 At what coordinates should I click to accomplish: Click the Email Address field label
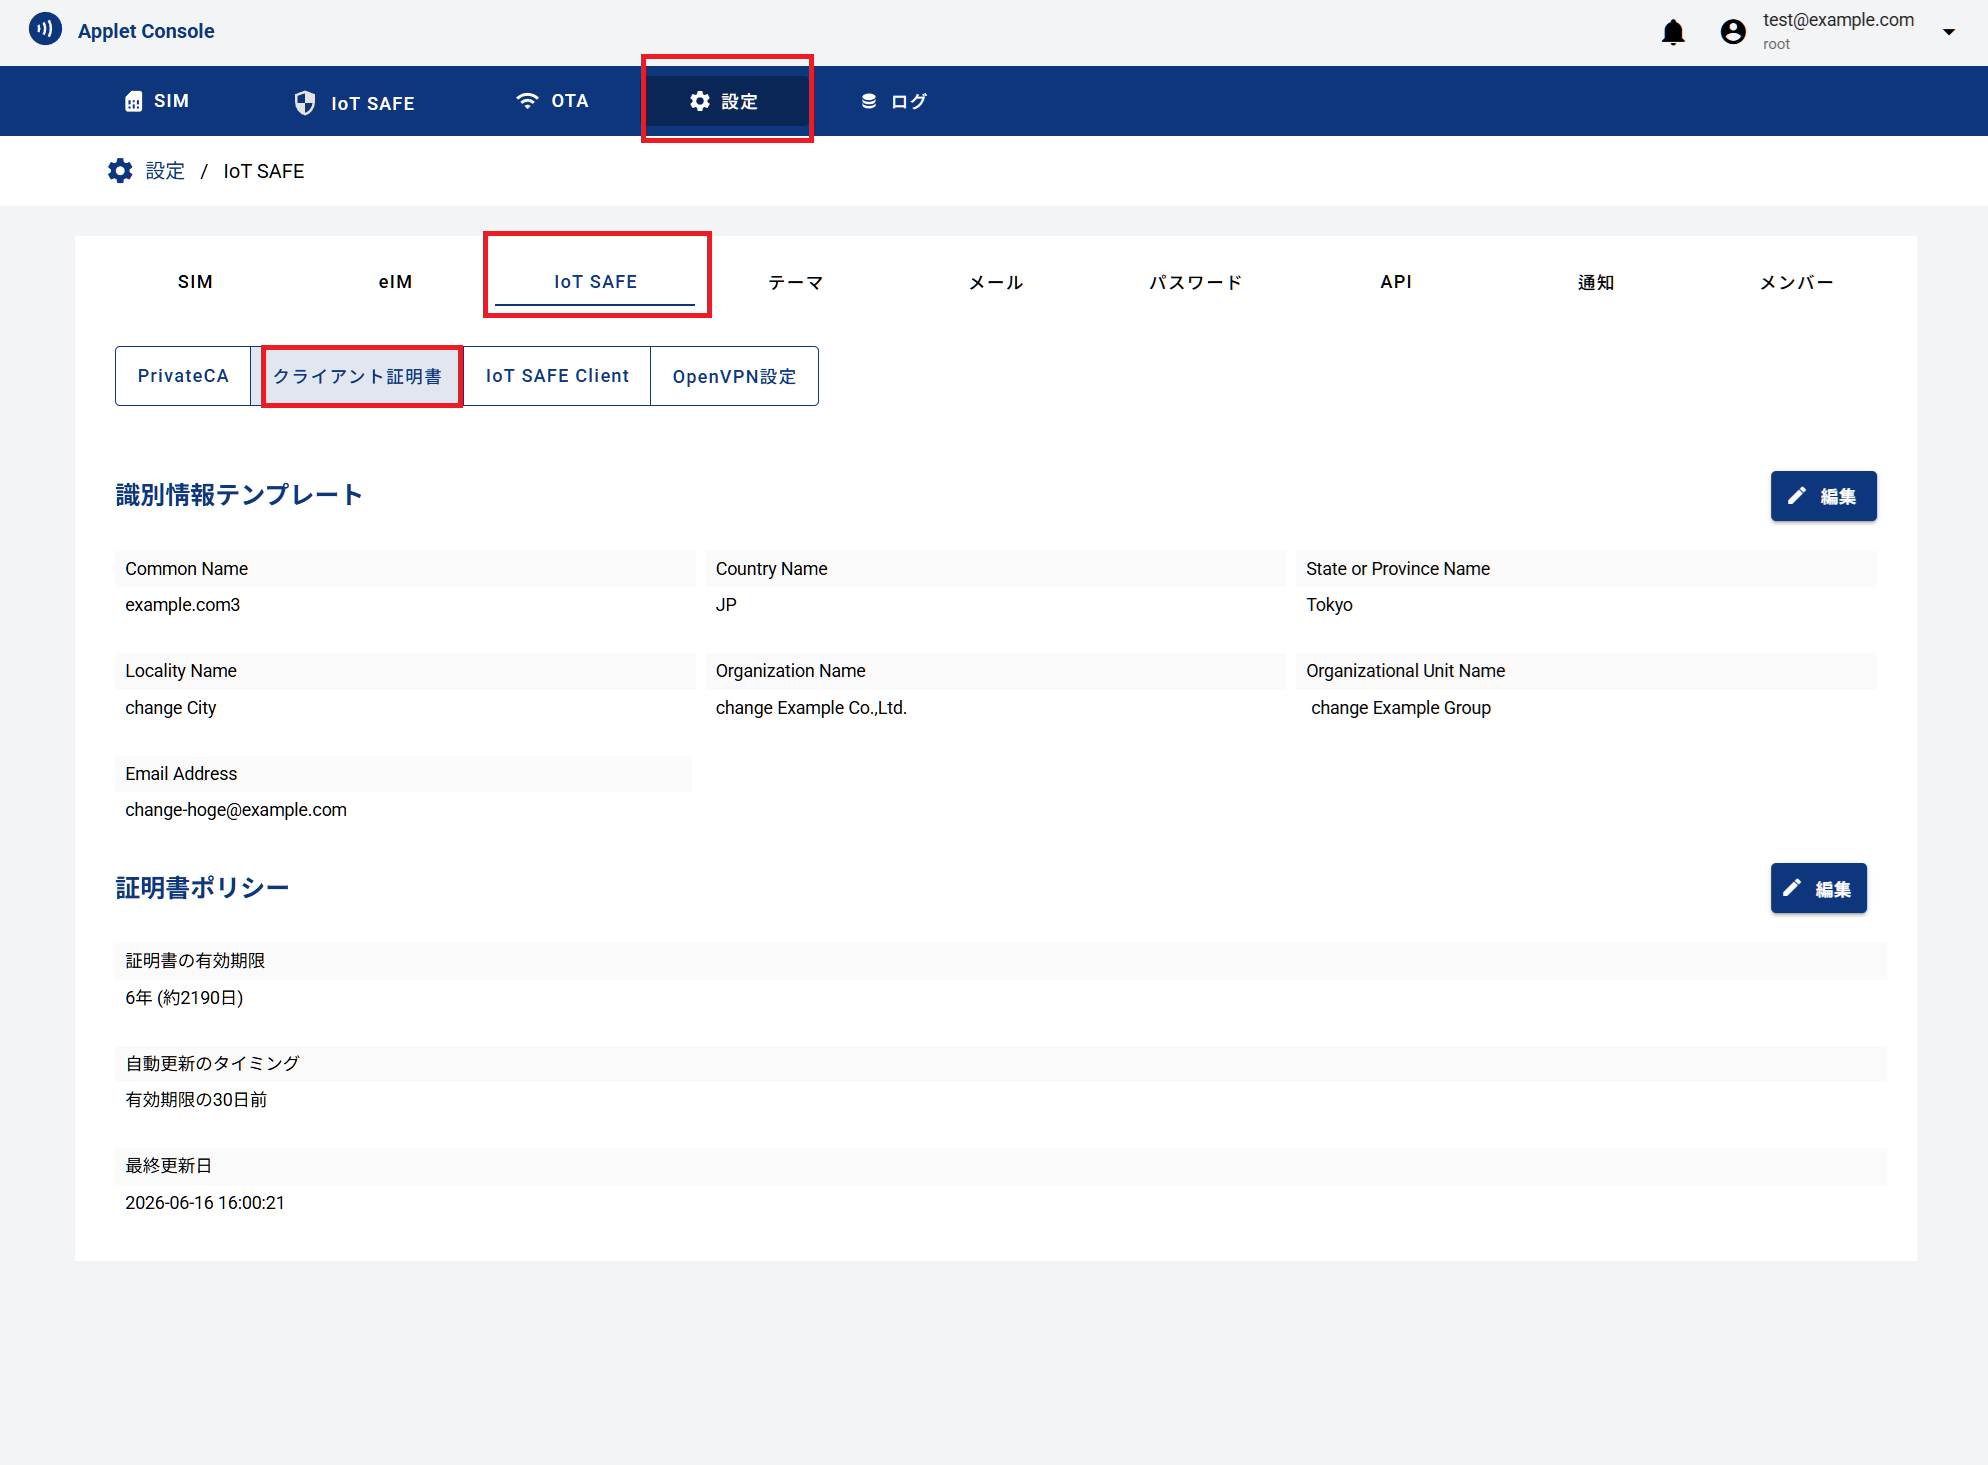coord(181,774)
